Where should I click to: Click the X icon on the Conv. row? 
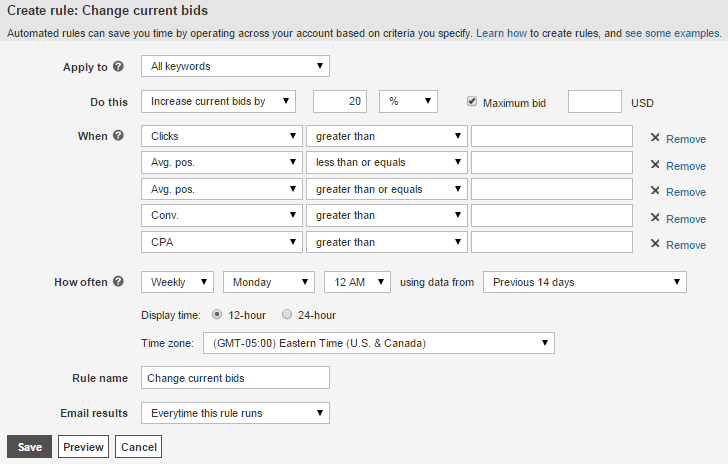point(655,217)
